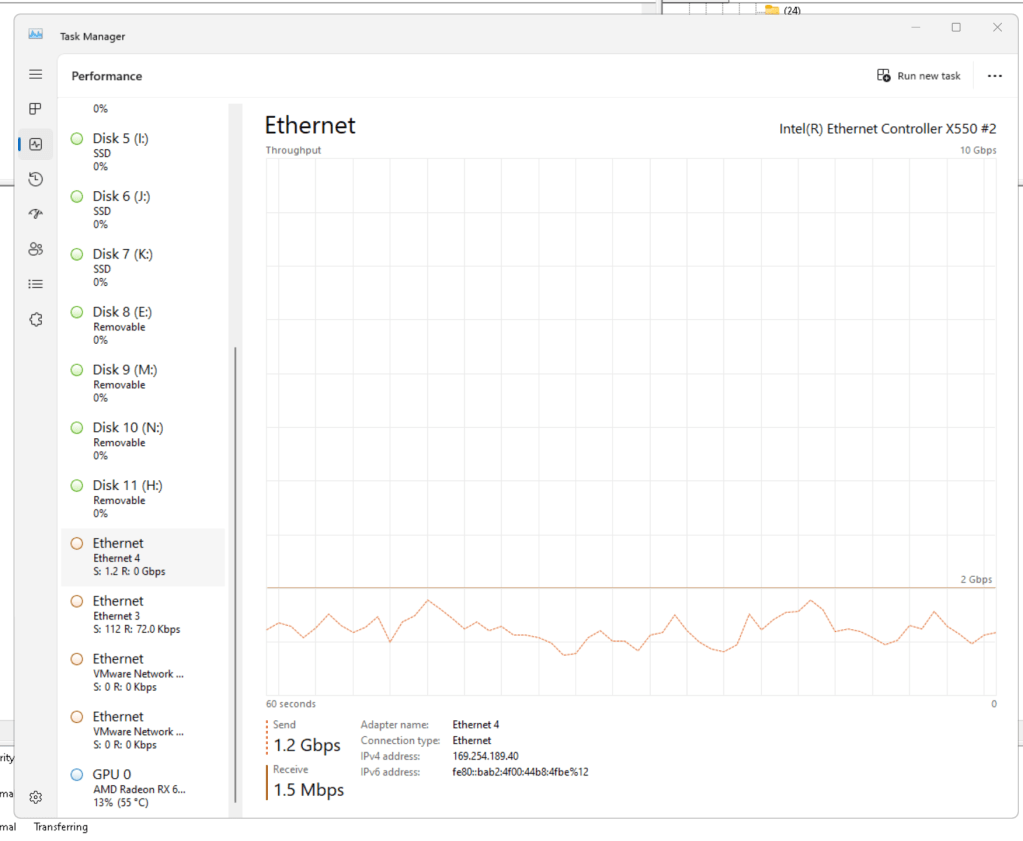Open the Startup apps icon
This screenshot has height=841, width=1023.
coord(36,214)
